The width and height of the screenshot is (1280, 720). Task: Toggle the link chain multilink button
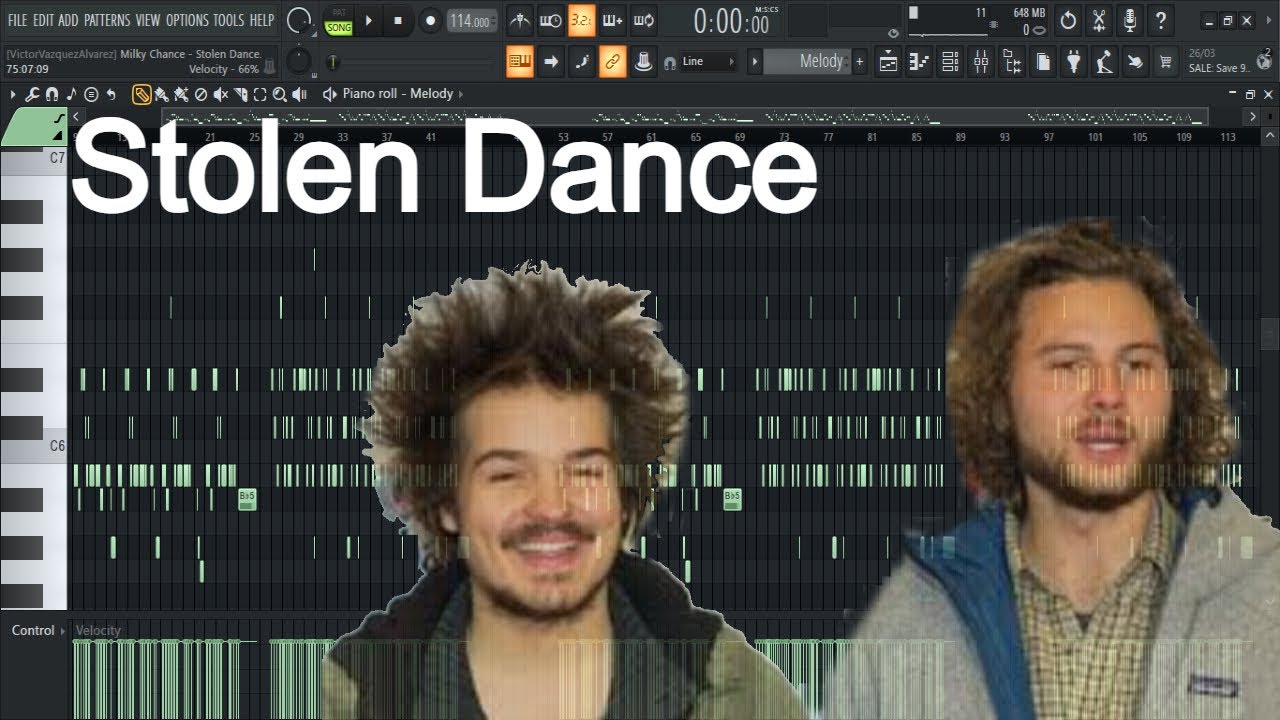point(613,62)
